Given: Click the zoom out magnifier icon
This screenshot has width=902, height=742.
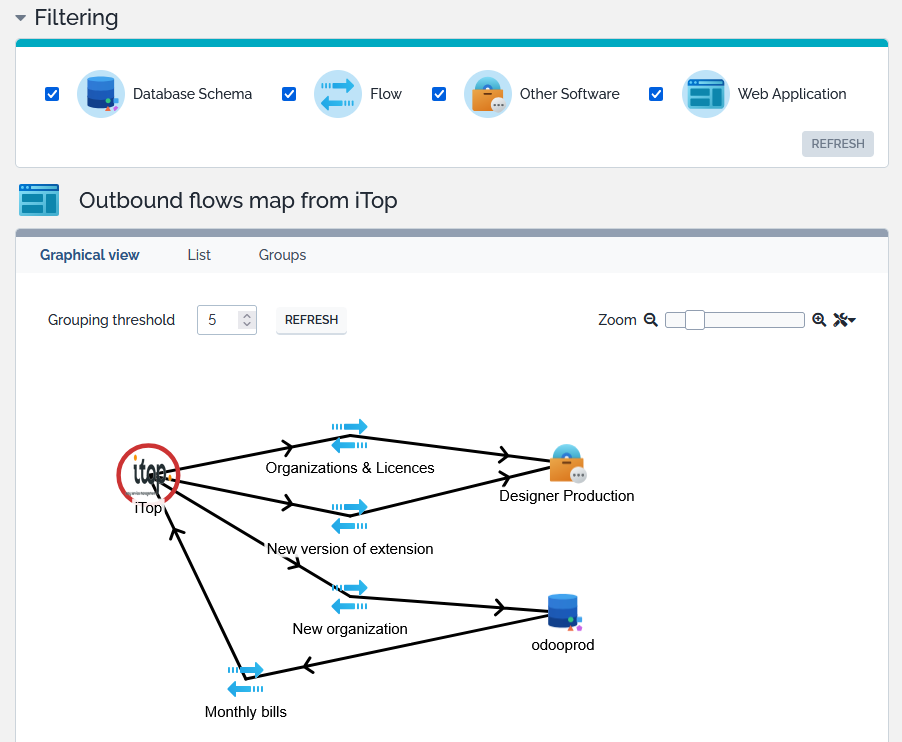Looking at the screenshot, I should (x=651, y=320).
